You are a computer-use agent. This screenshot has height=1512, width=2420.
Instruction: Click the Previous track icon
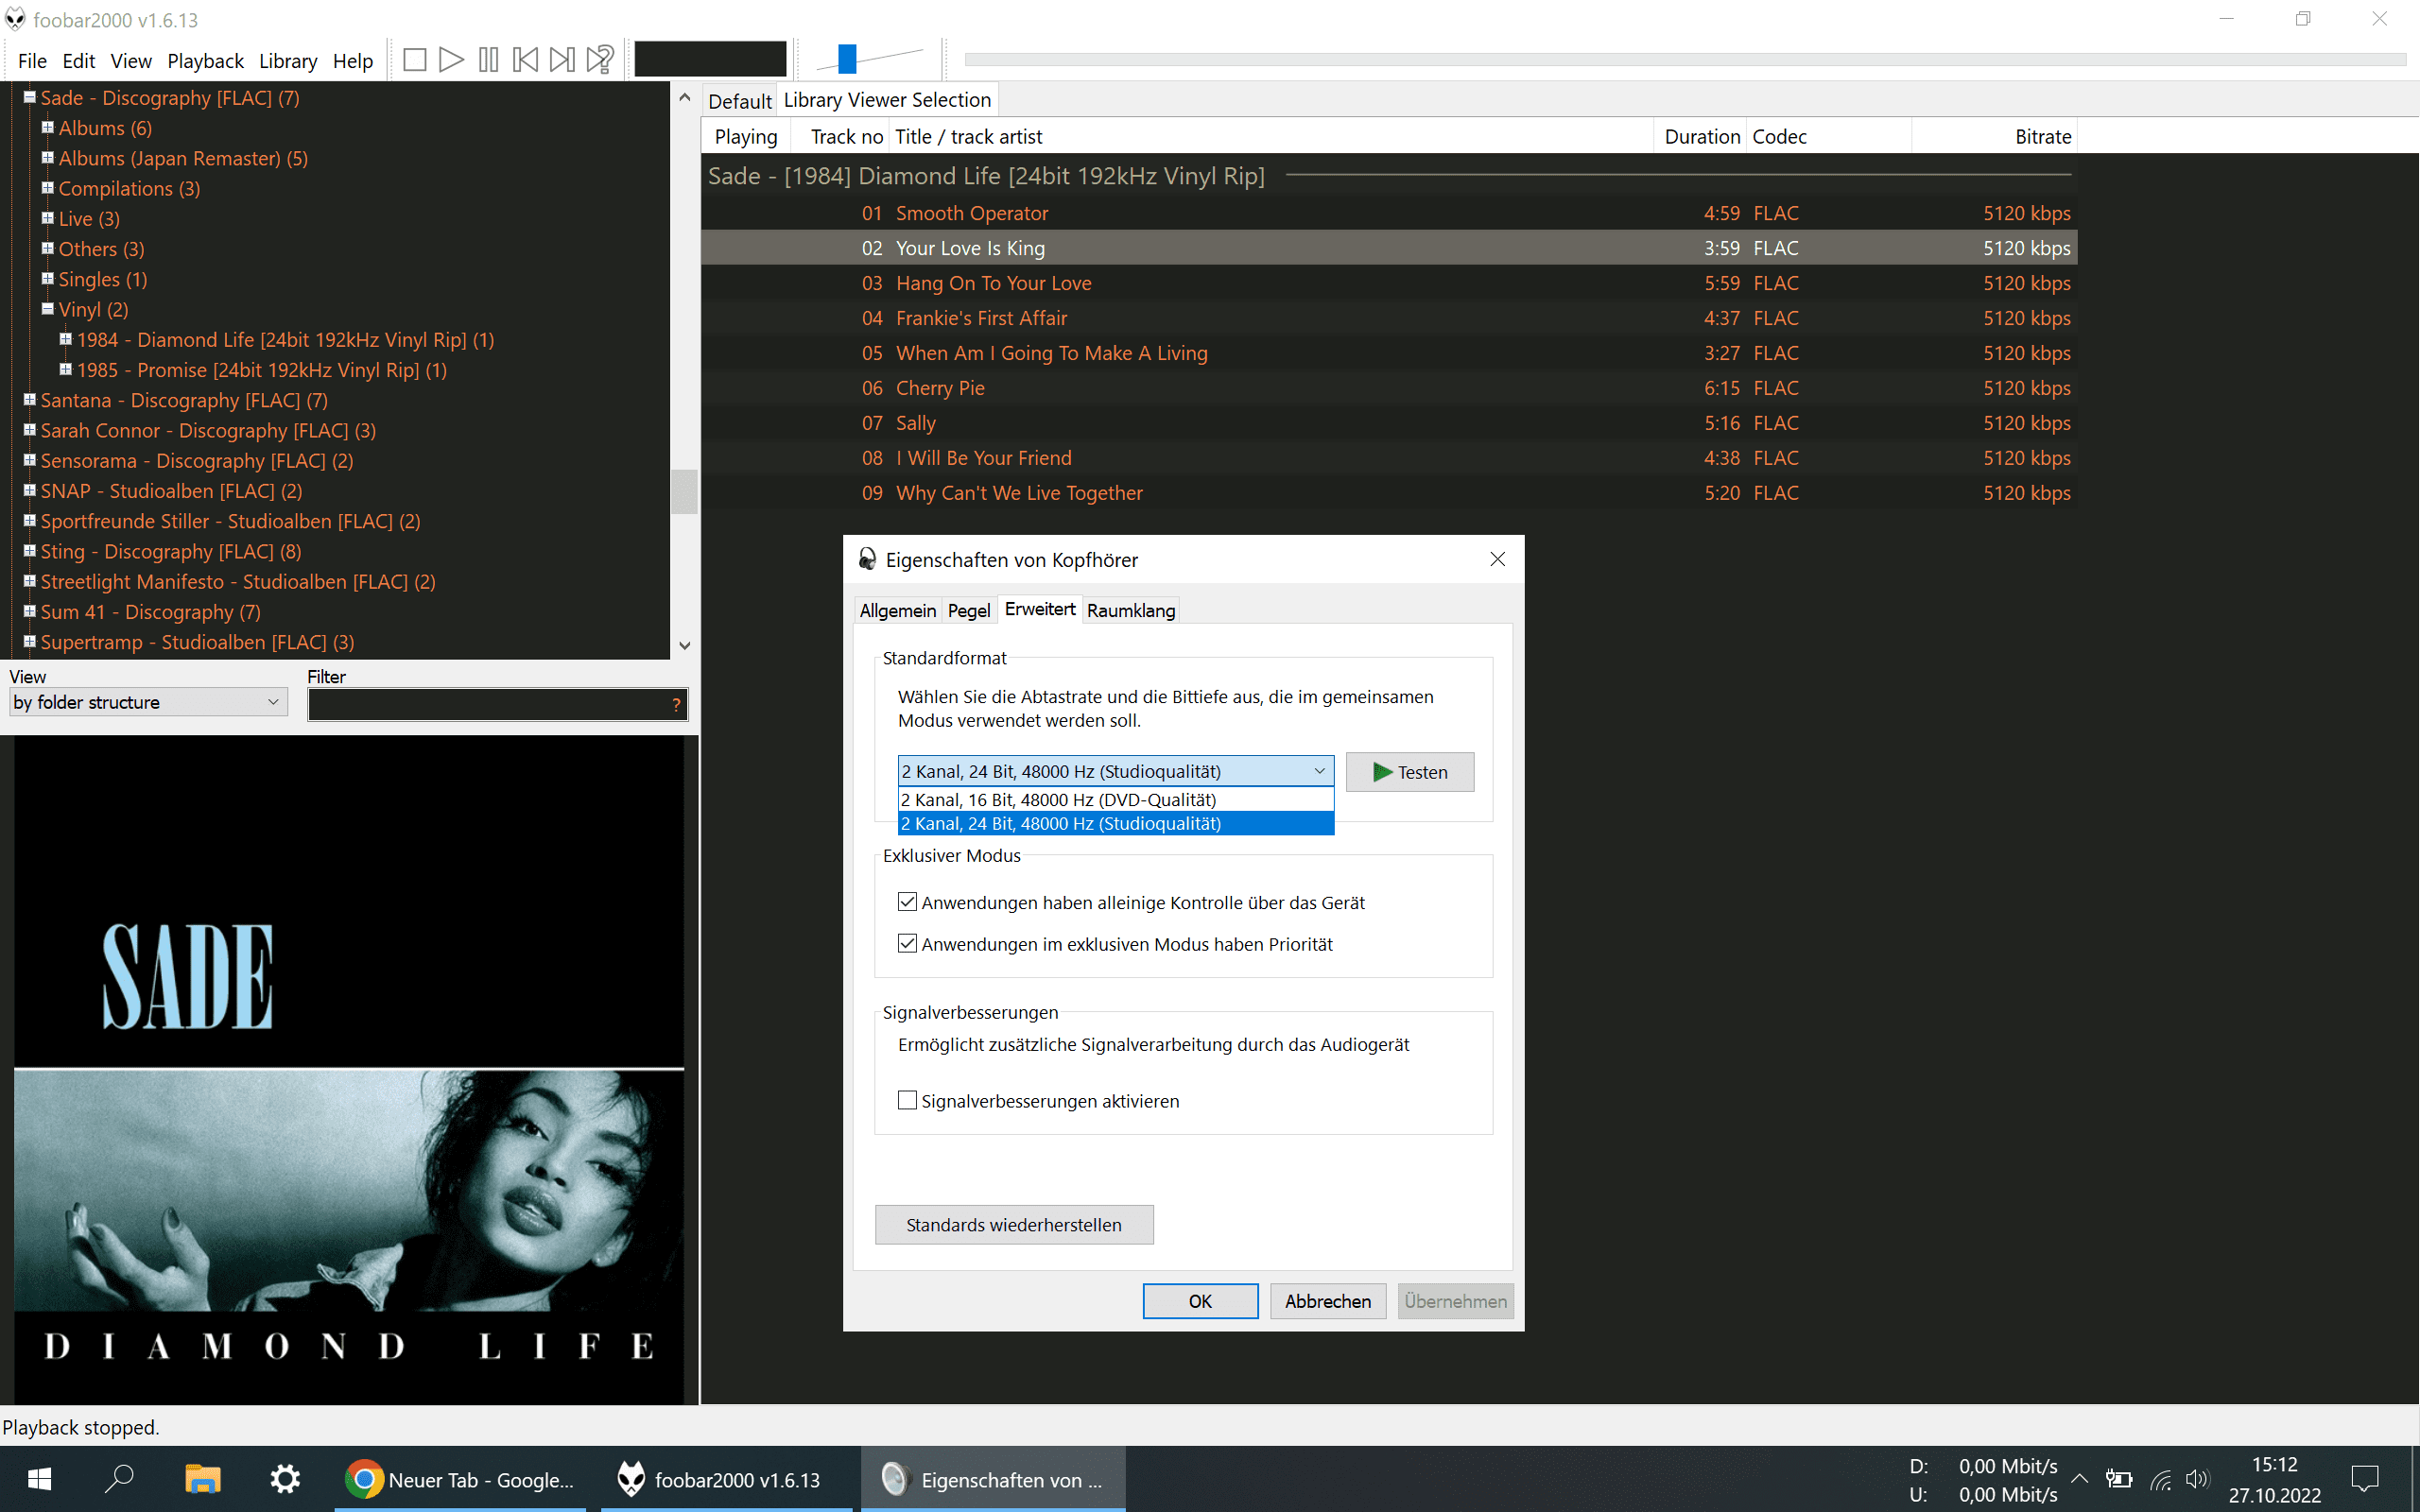[x=525, y=60]
